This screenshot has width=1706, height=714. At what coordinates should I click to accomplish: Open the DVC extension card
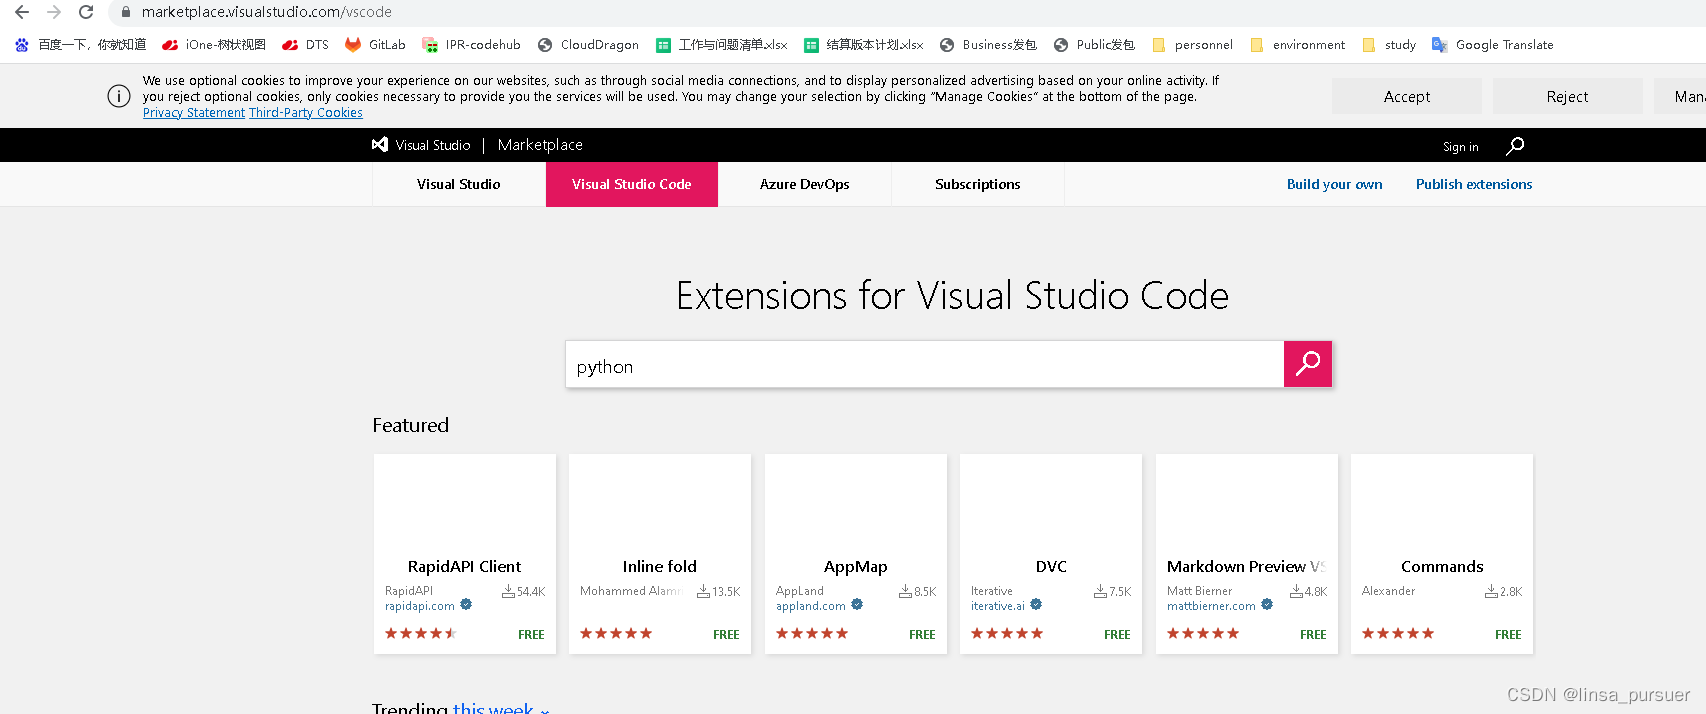point(1051,554)
